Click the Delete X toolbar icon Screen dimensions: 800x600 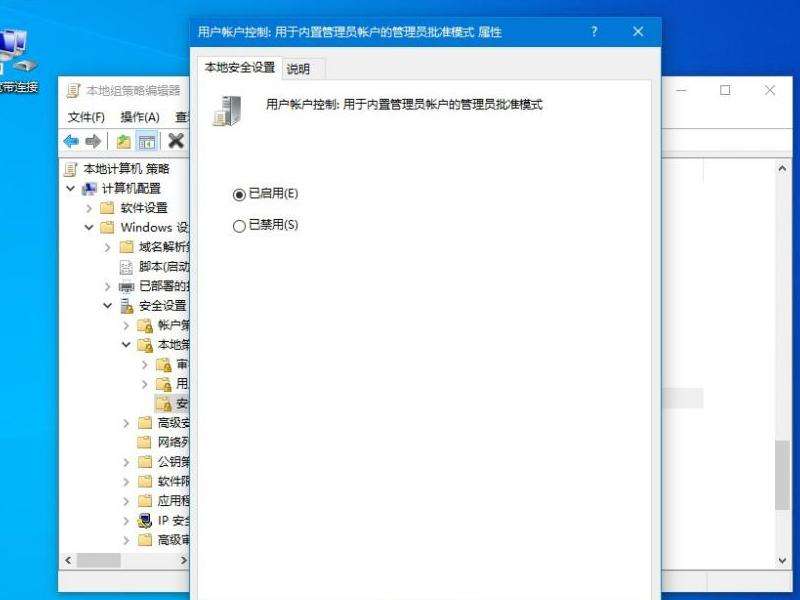coord(176,140)
